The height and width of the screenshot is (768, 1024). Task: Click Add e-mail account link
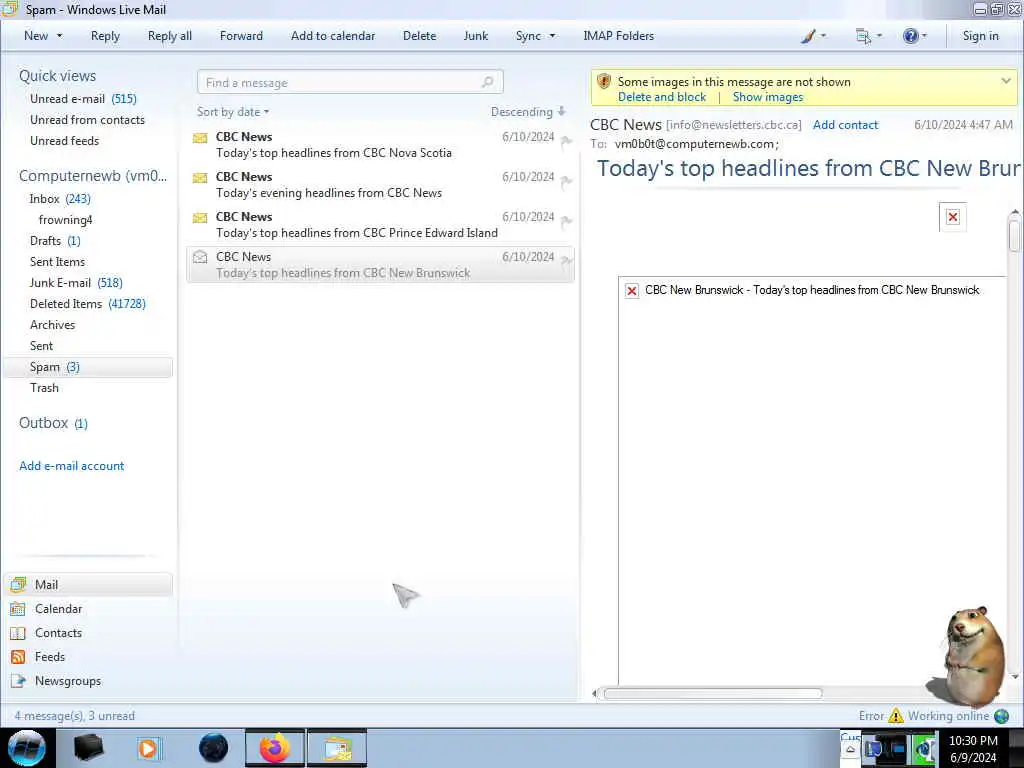pos(71,466)
